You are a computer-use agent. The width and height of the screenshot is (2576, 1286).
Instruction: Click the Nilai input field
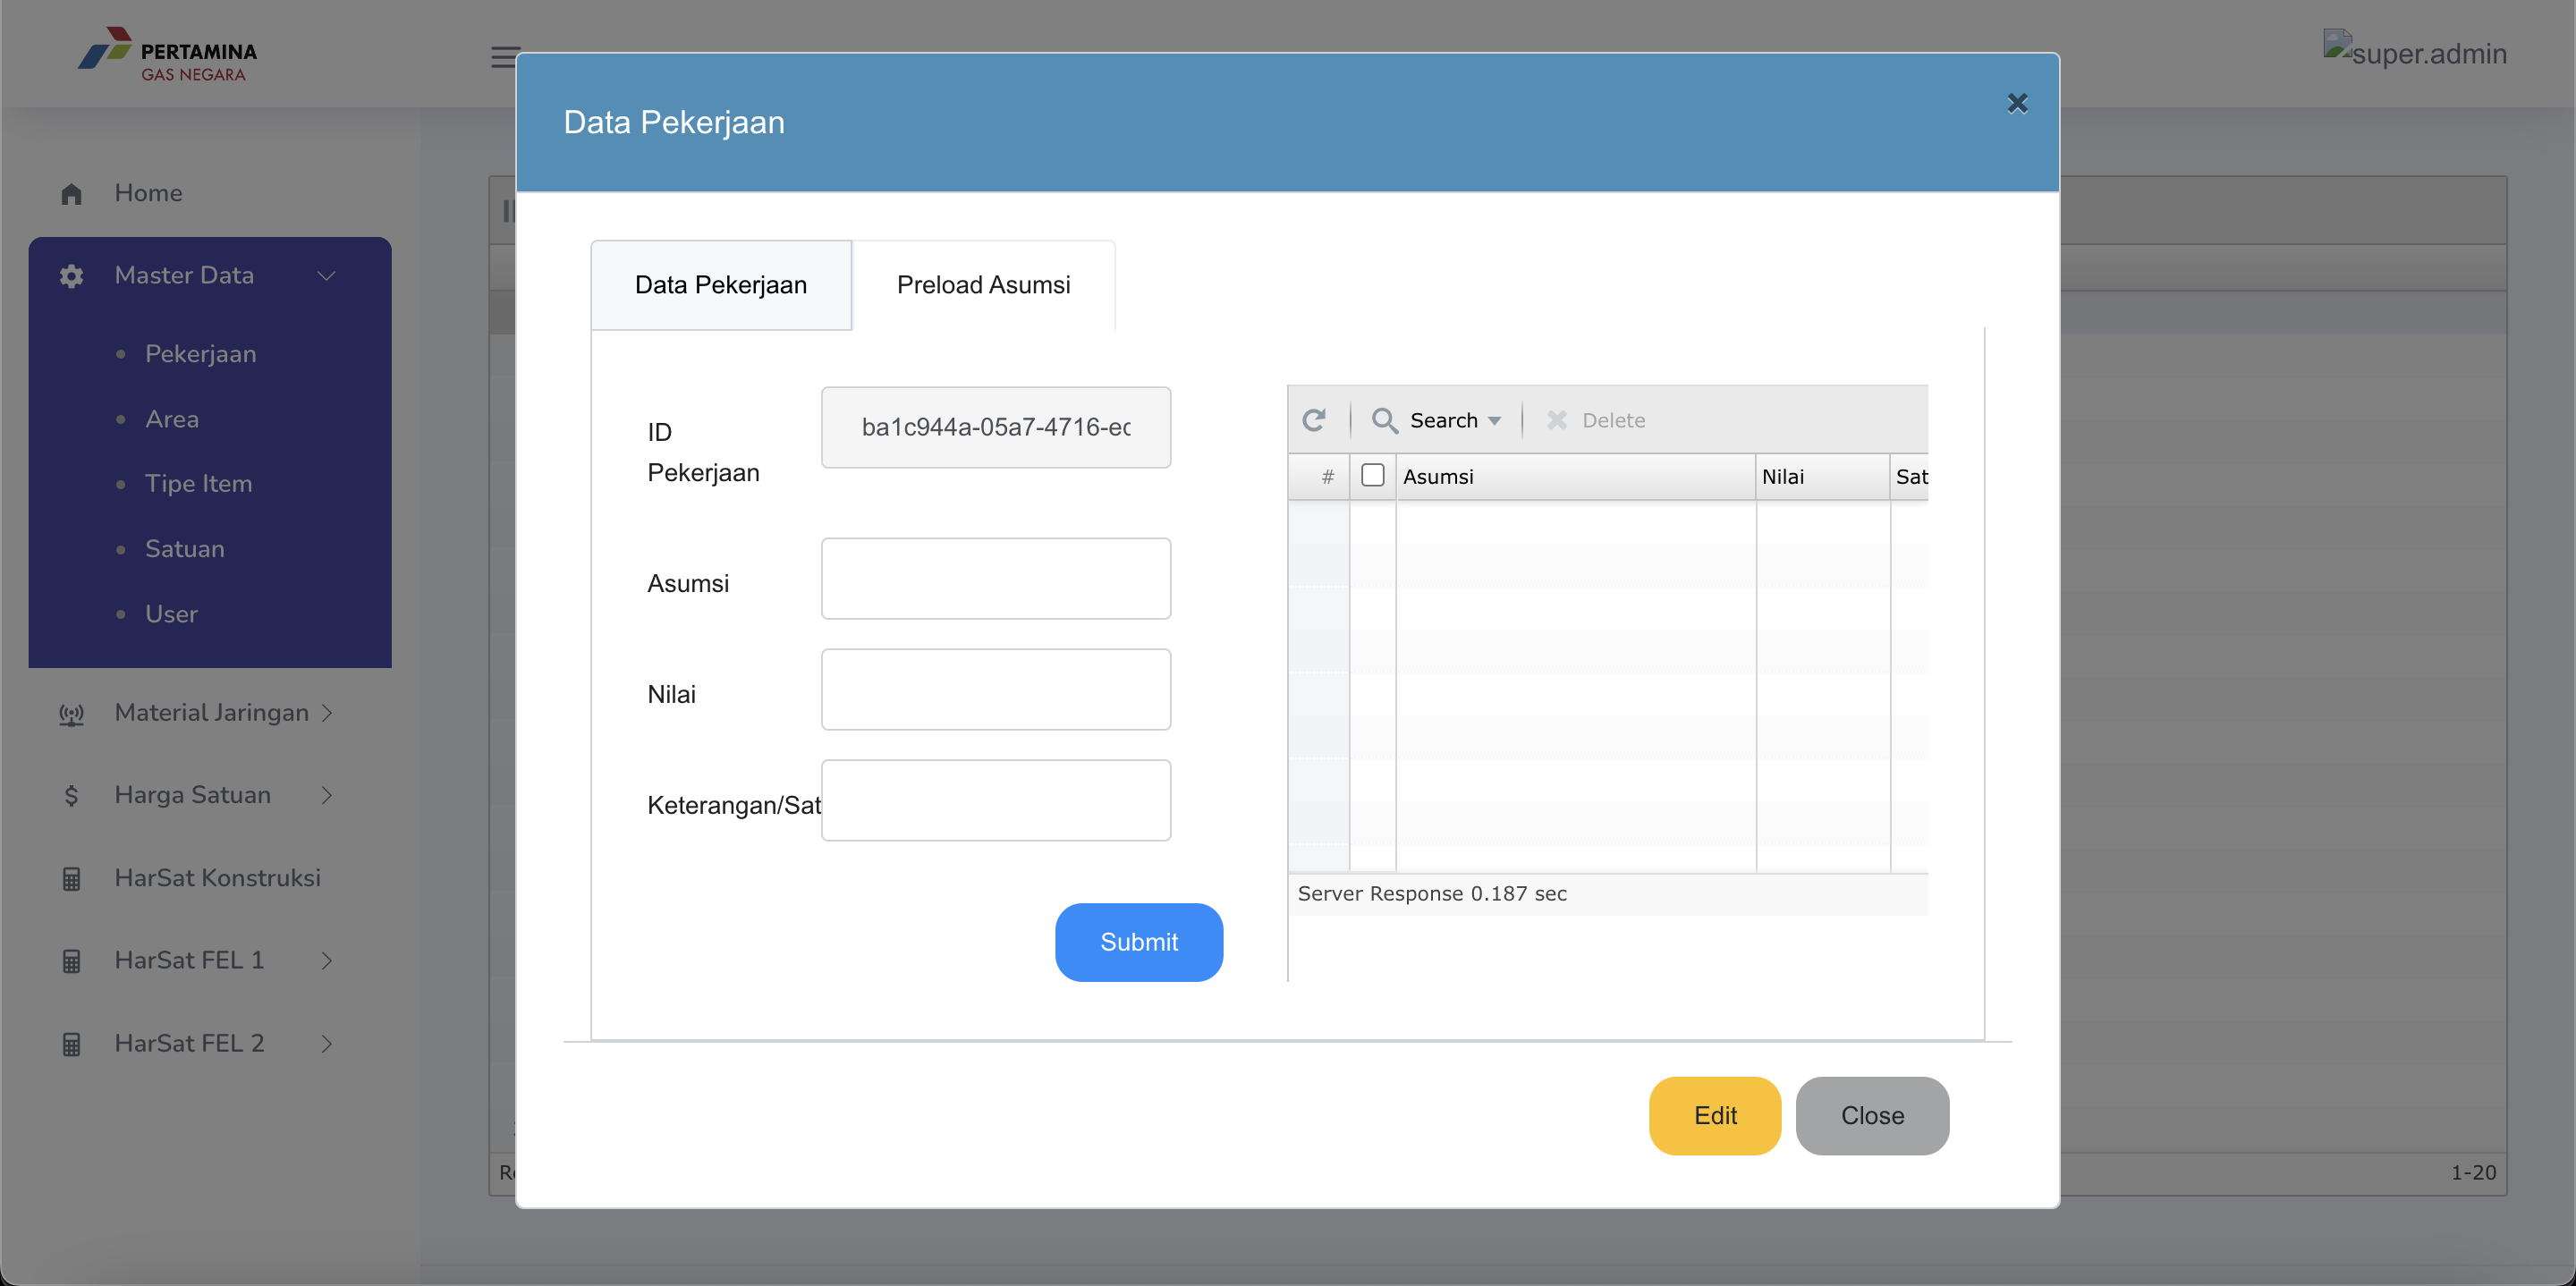[x=996, y=690]
